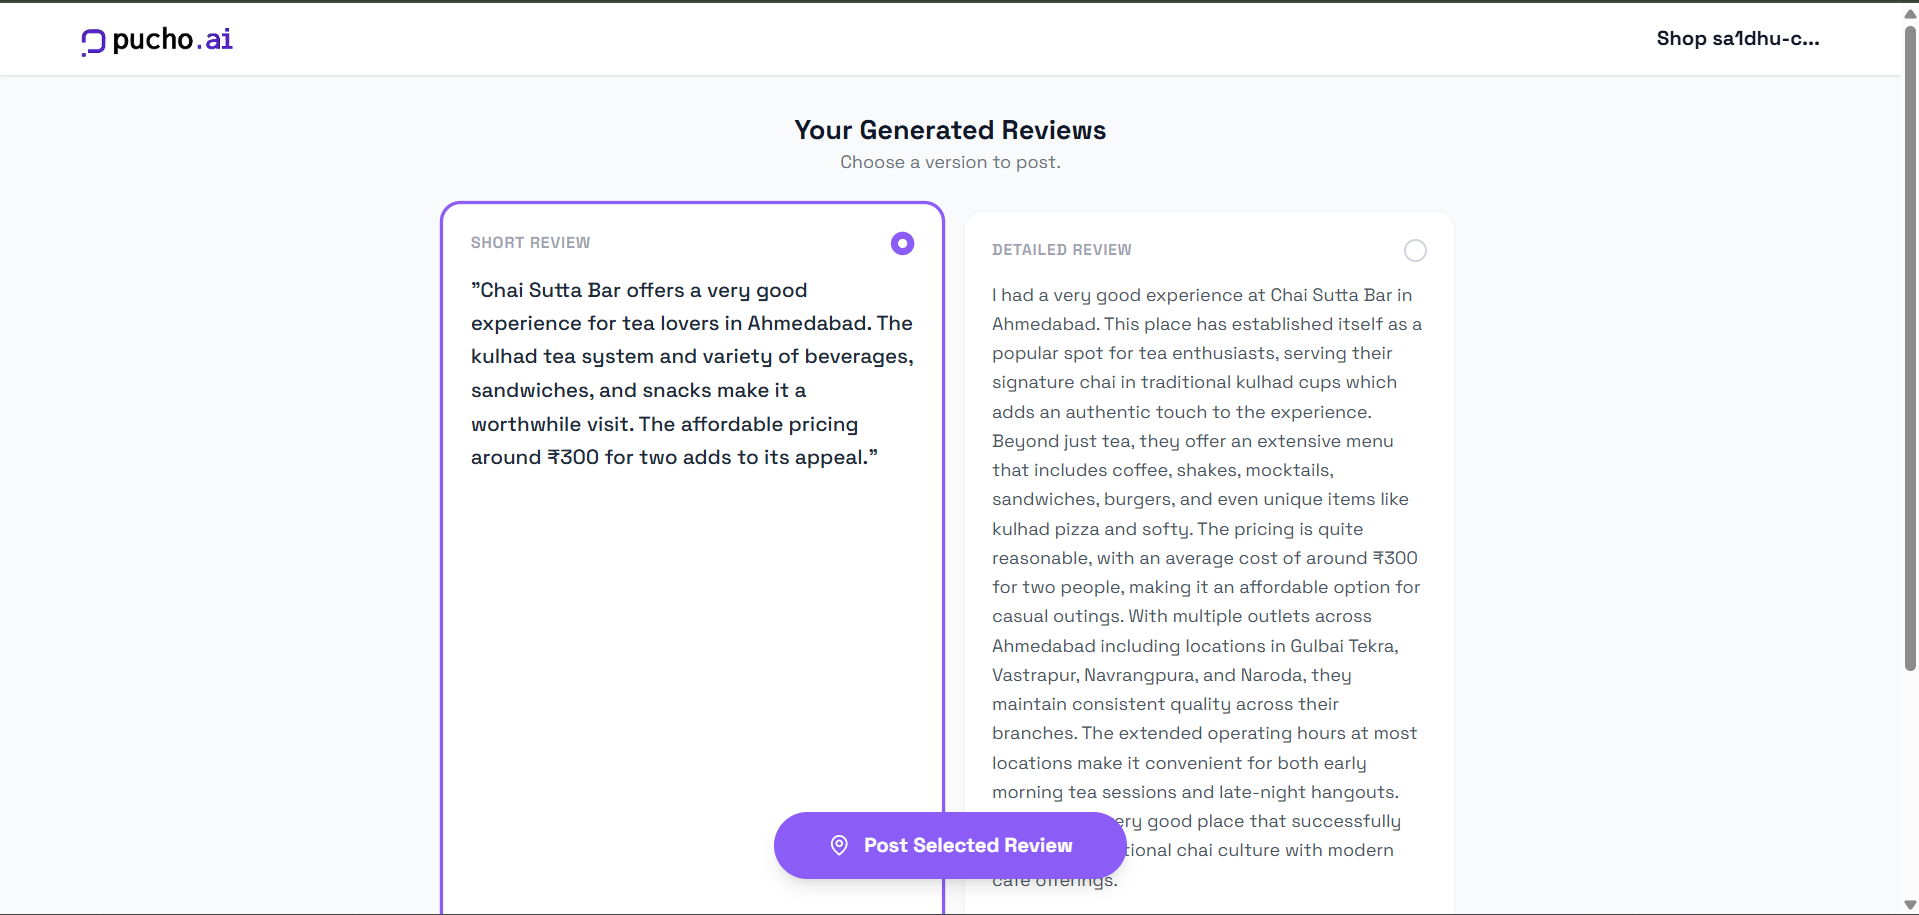Click the pucho.ai logo icon
1919x915 pixels.
click(93, 41)
